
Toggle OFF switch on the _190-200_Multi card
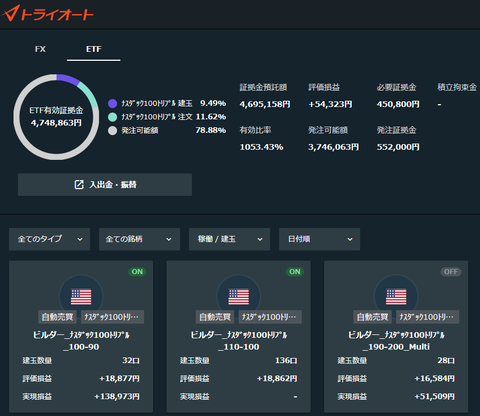[x=451, y=272]
